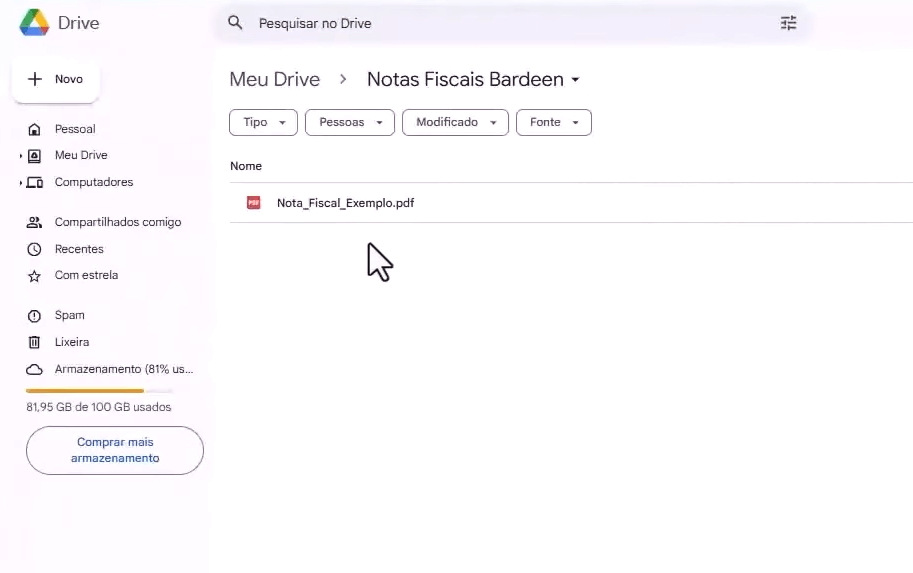
Task: Click the Com estrela star icon
Action: (34, 276)
